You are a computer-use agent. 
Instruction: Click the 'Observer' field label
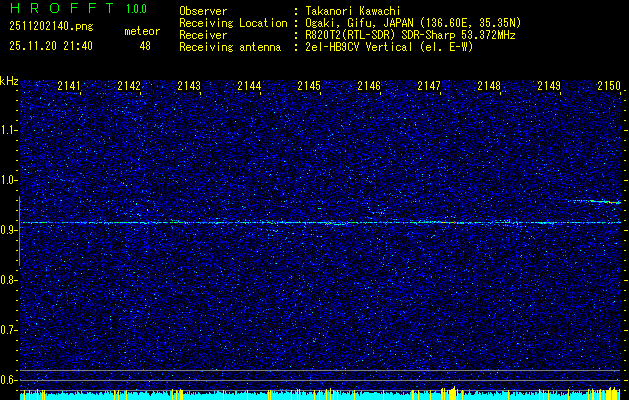tap(203, 11)
